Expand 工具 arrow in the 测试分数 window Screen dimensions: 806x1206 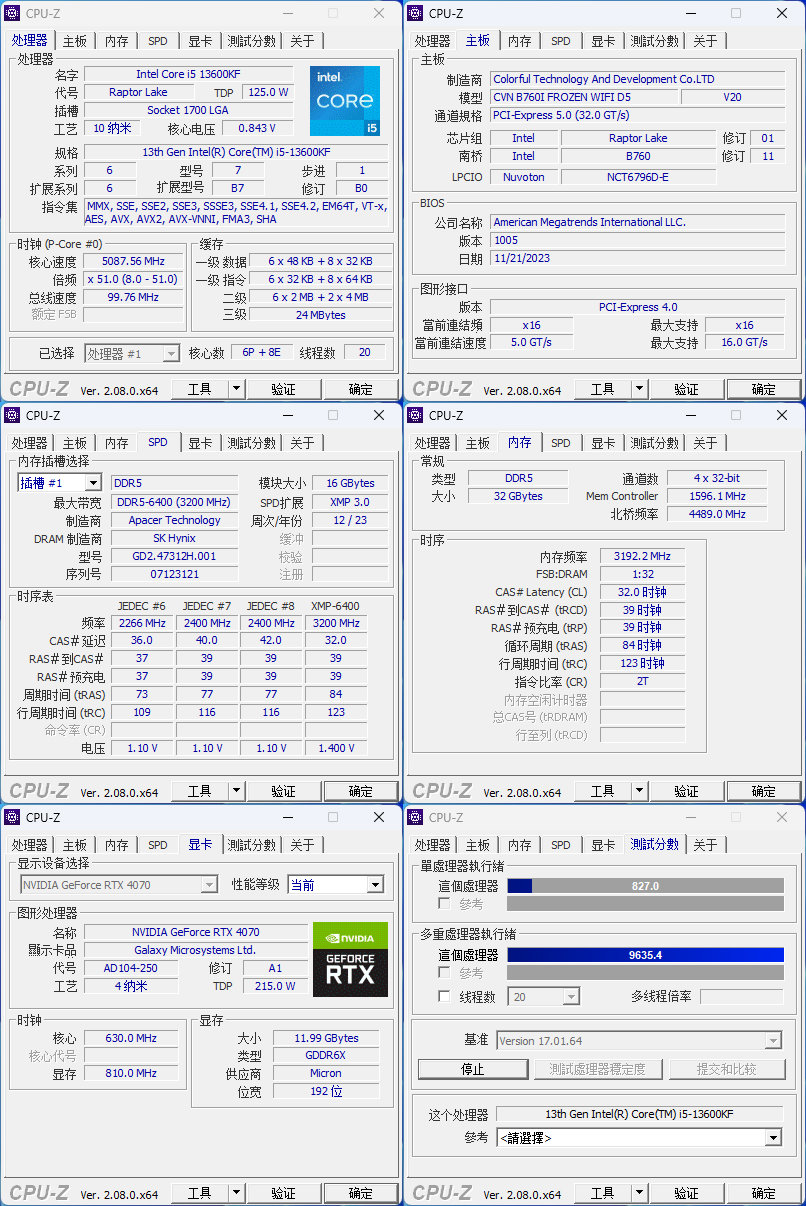click(639, 1193)
